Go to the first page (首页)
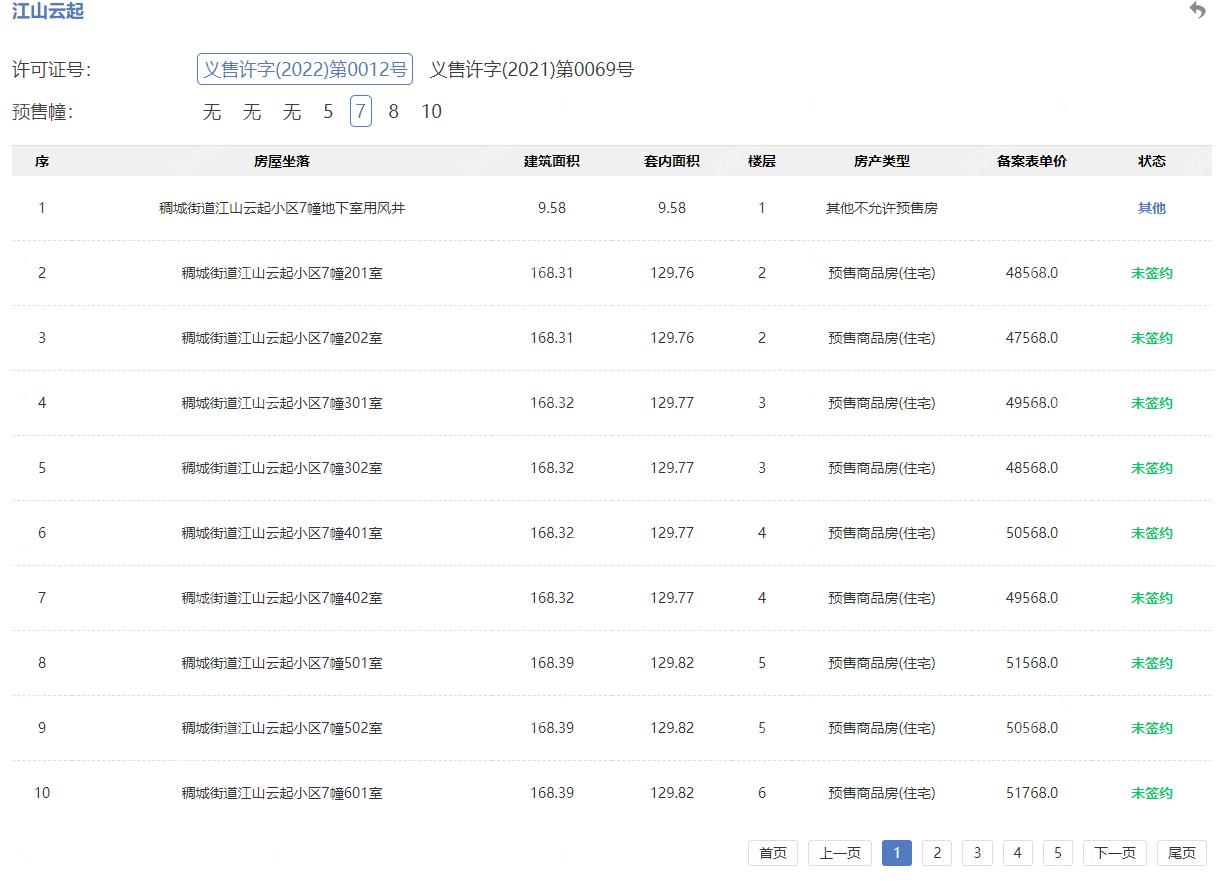This screenshot has height=881, width=1222. (773, 853)
